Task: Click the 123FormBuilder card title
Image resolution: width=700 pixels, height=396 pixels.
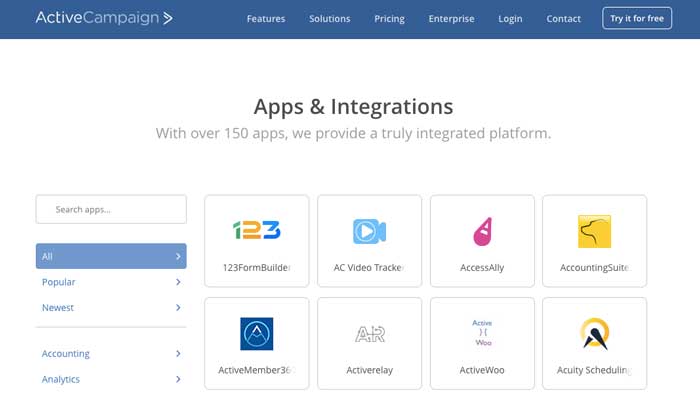Action: pos(257,267)
